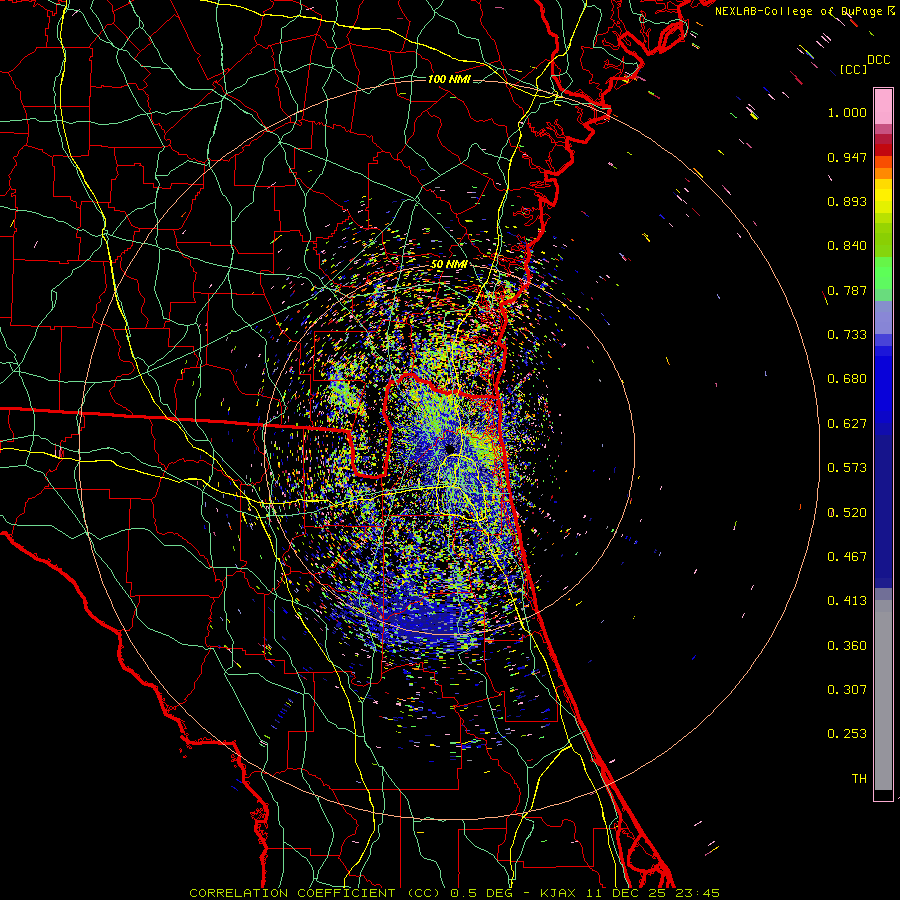
Task: Select the 0.947 scale value
Action: point(847,157)
